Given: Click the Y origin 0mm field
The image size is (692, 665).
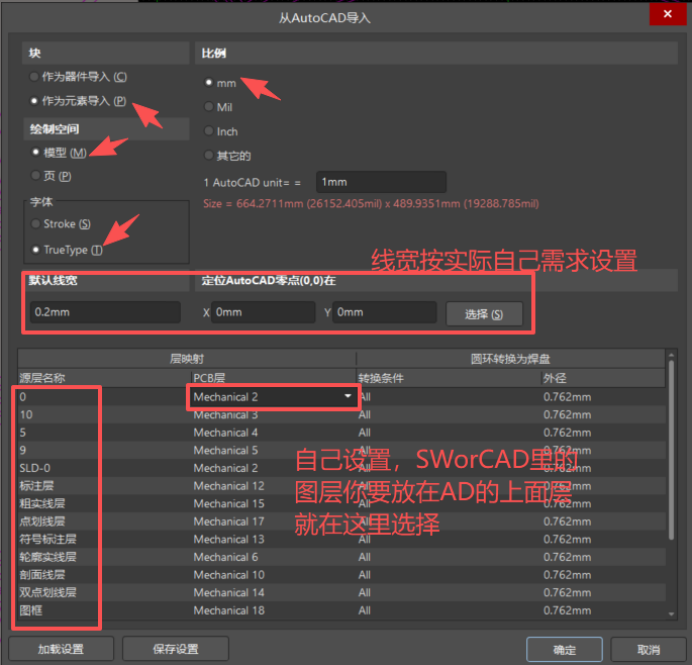Looking at the screenshot, I should coord(384,312).
